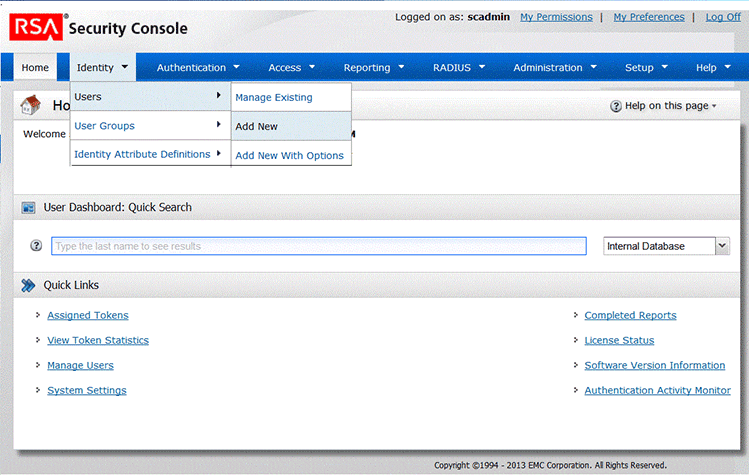749x475 pixels.
Task: Click the Reporting dropdown arrow
Action: (401, 67)
